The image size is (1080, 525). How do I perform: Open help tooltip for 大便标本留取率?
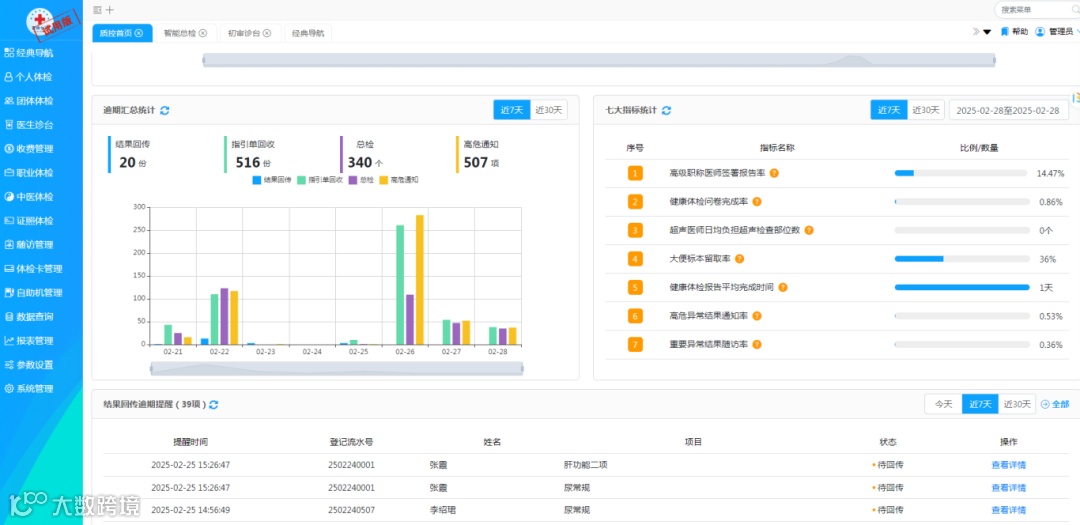tap(740, 259)
